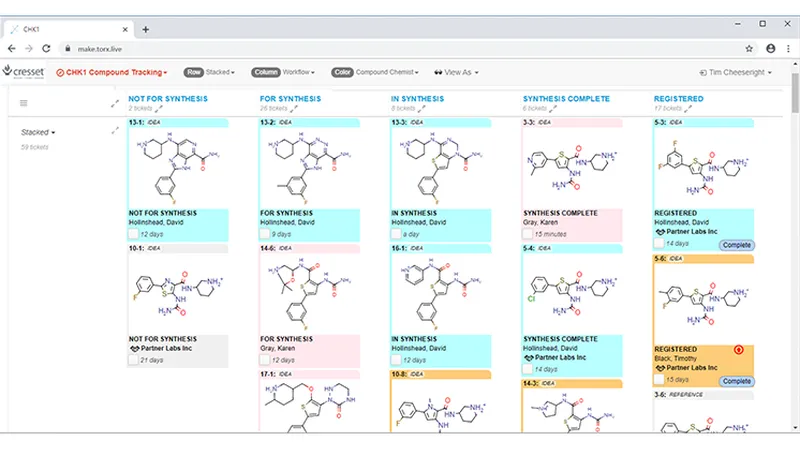Go forward in browser
Screen dimensions: 800x450
(x=29, y=48)
